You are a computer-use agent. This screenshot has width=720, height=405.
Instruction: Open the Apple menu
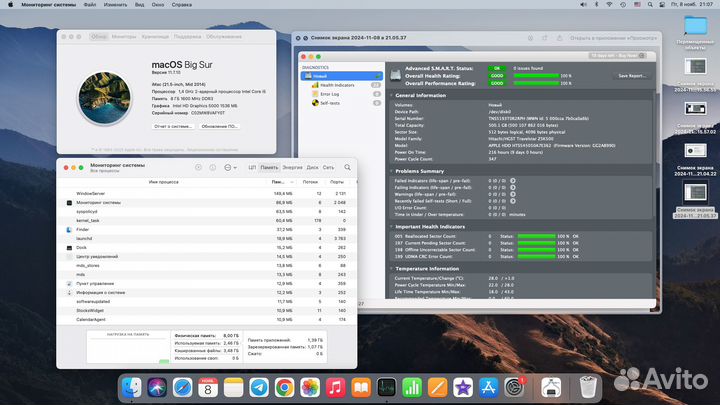coord(11,5)
